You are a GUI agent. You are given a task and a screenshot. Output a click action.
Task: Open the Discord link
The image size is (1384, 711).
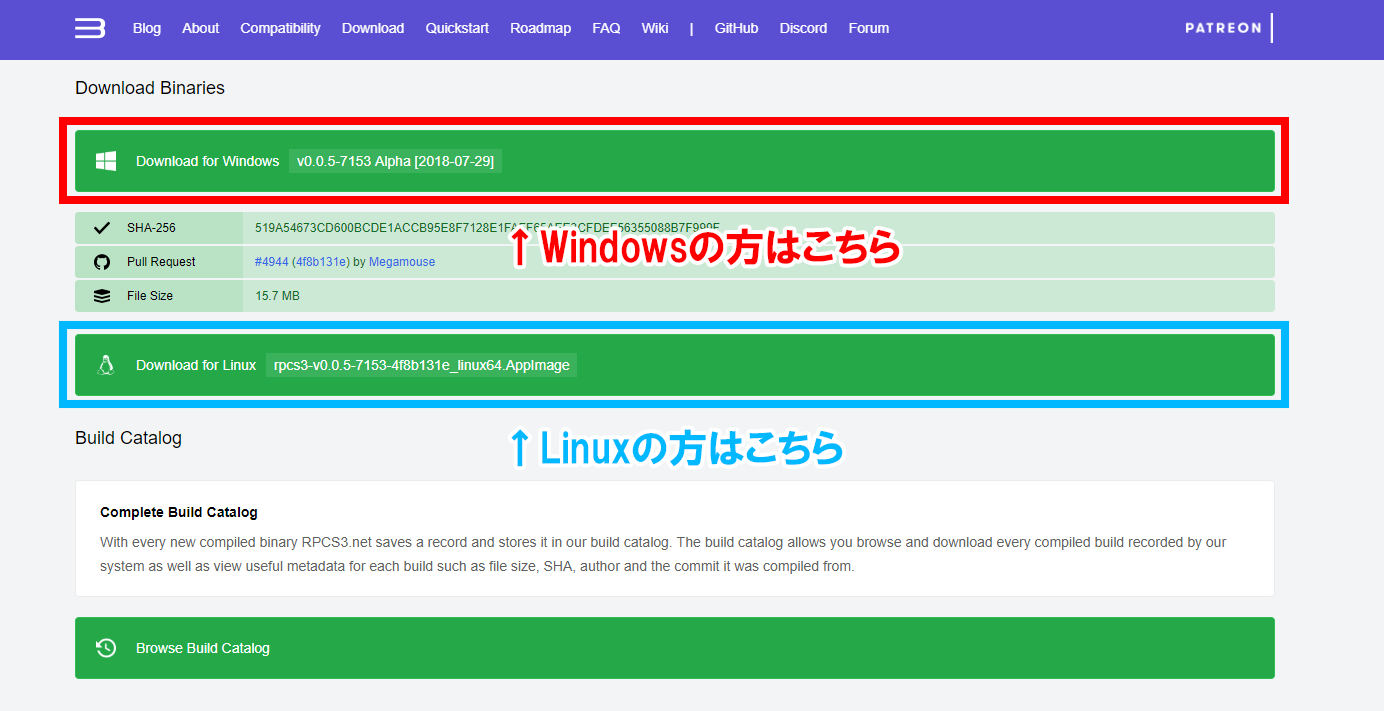(803, 28)
